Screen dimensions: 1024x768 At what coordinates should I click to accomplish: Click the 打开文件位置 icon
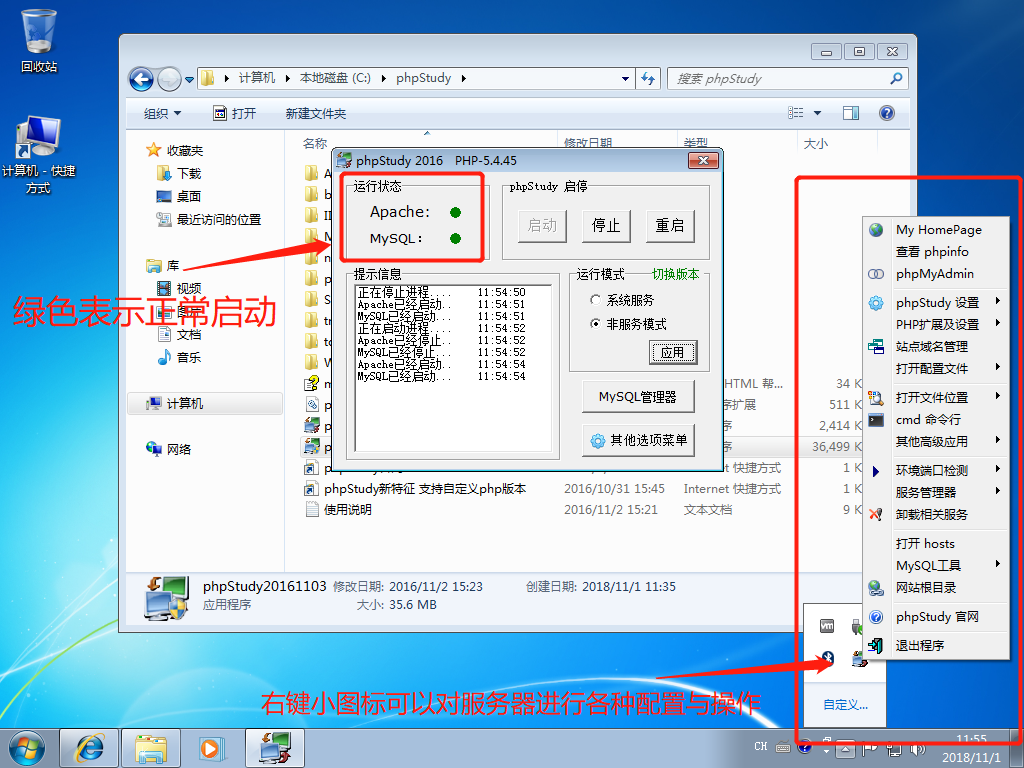(876, 398)
